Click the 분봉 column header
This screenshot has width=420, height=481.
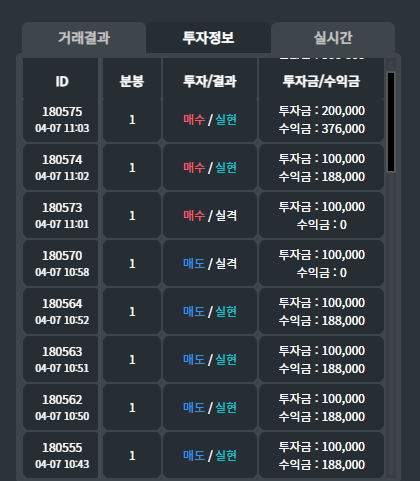click(x=132, y=81)
